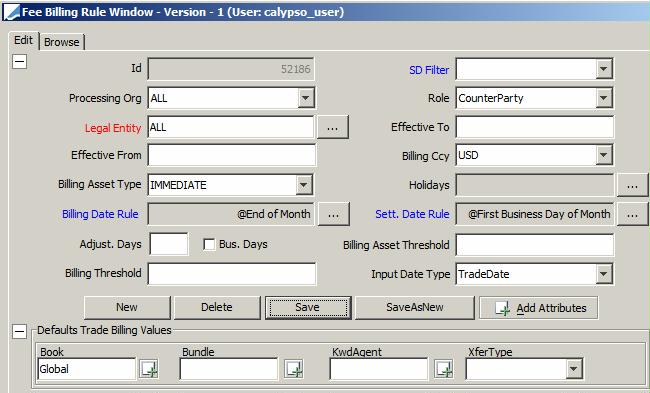The width and height of the screenshot is (650, 393).
Task: Click the red Legal Entity label
Action: pos(113,128)
